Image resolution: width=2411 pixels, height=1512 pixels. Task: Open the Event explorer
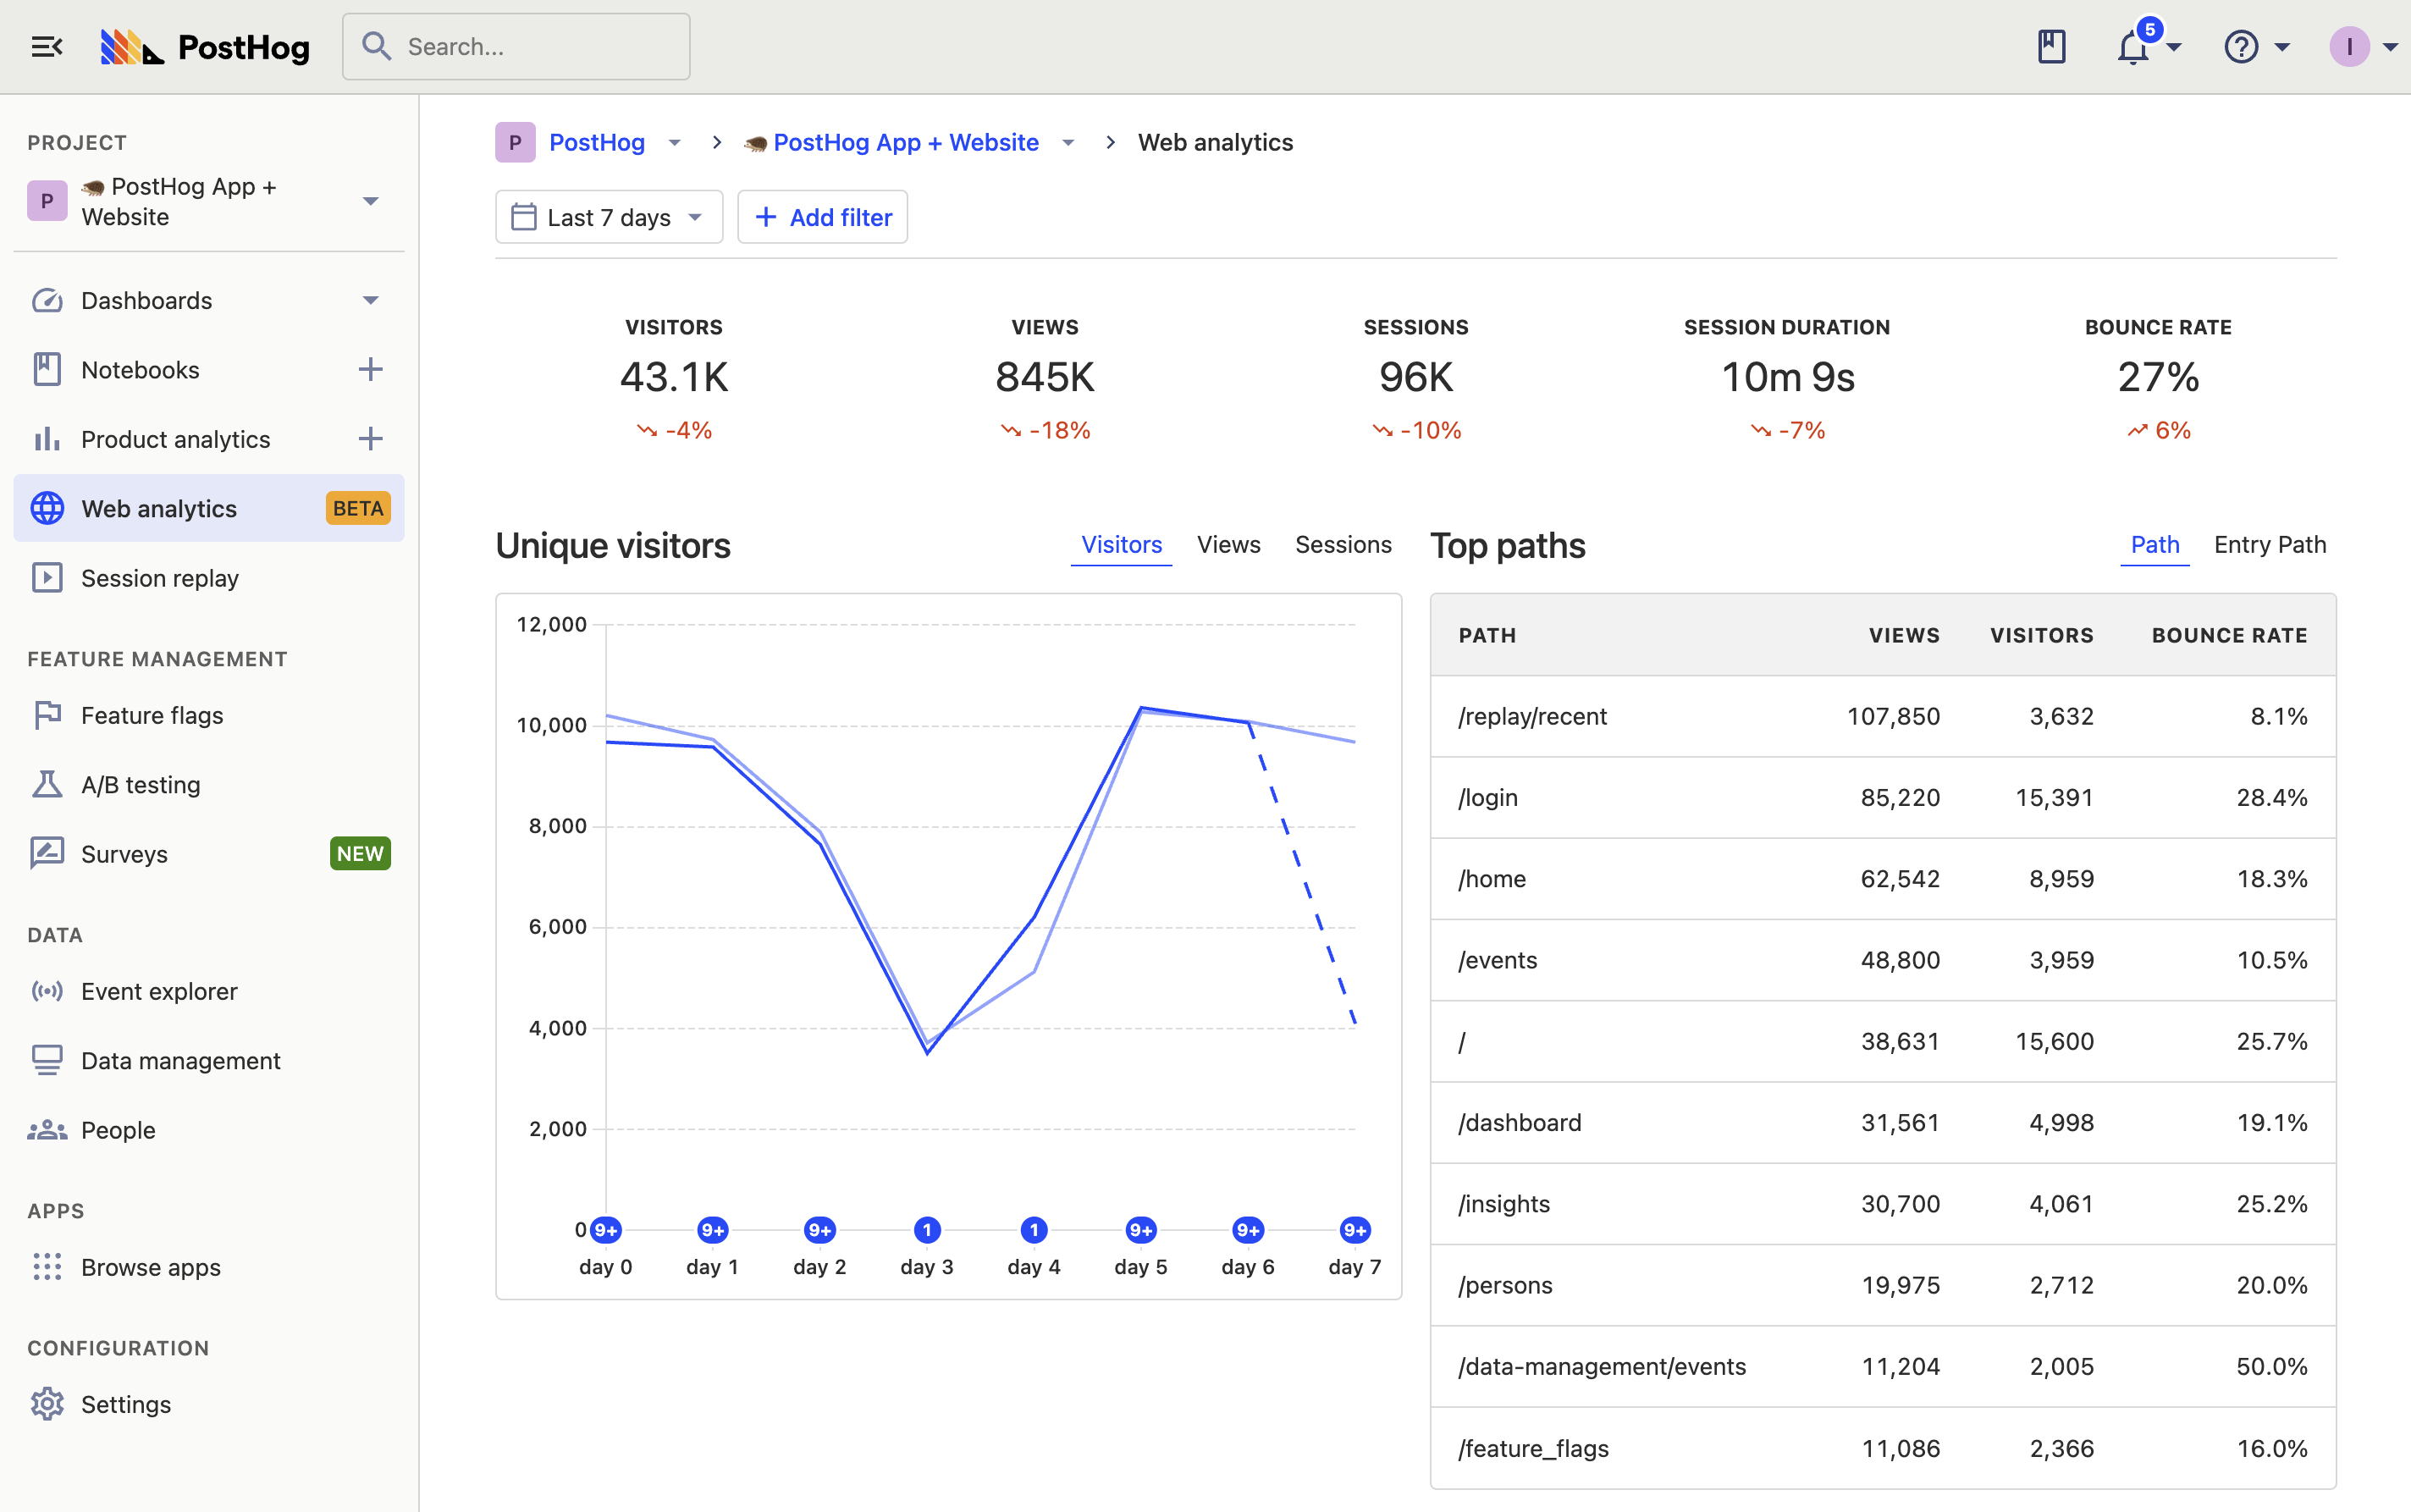[159, 991]
